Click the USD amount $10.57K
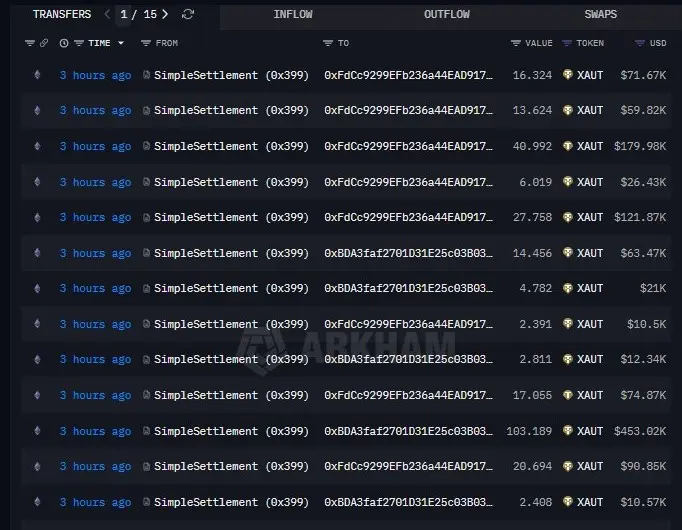This screenshot has height=530, width=682. (x=643, y=502)
